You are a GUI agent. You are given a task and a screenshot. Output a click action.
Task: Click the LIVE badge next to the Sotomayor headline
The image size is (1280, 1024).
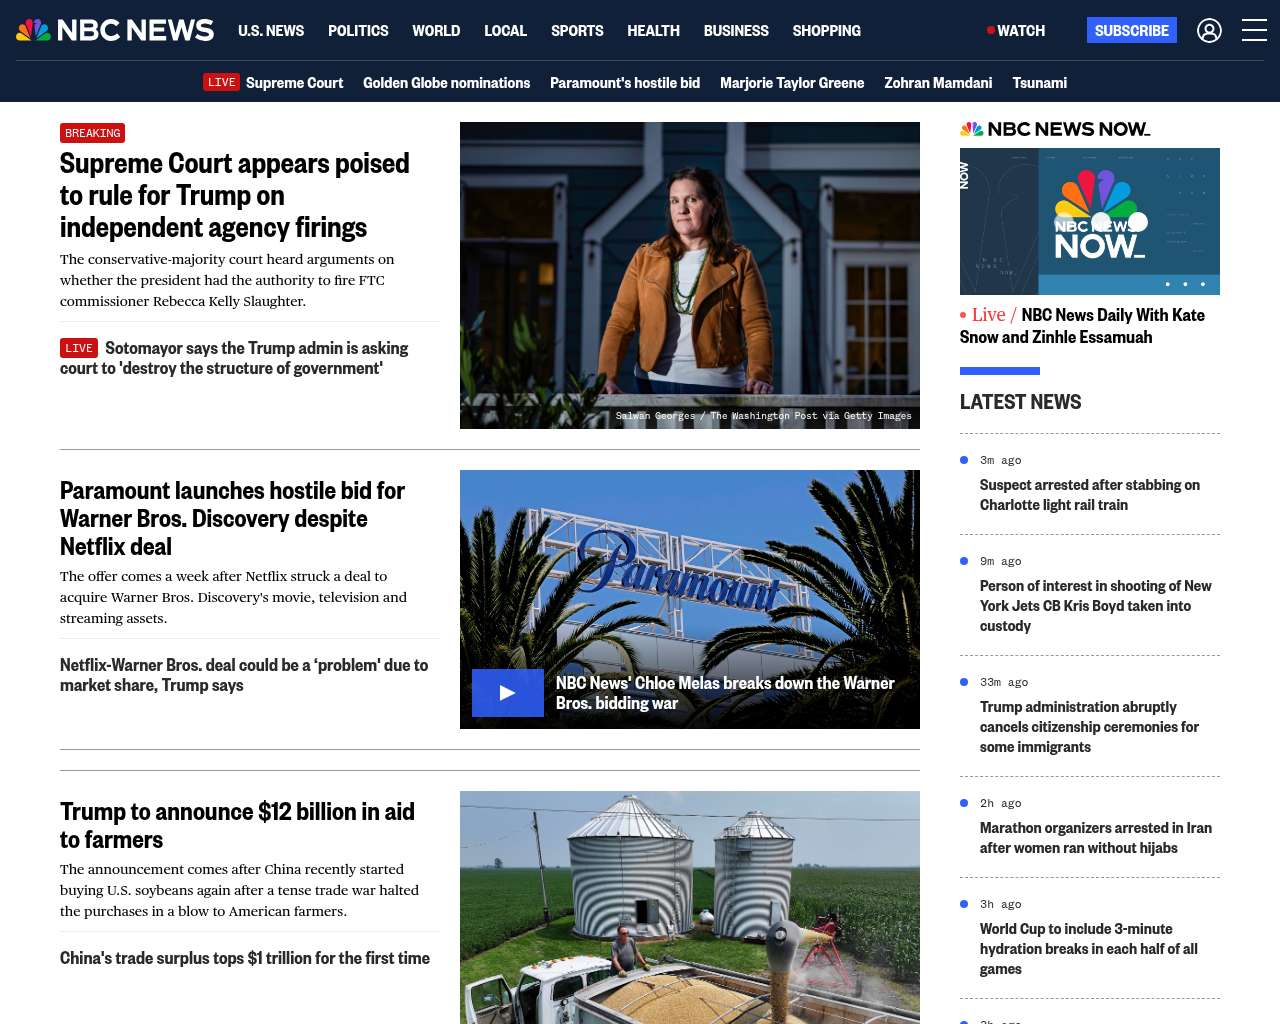coord(79,348)
